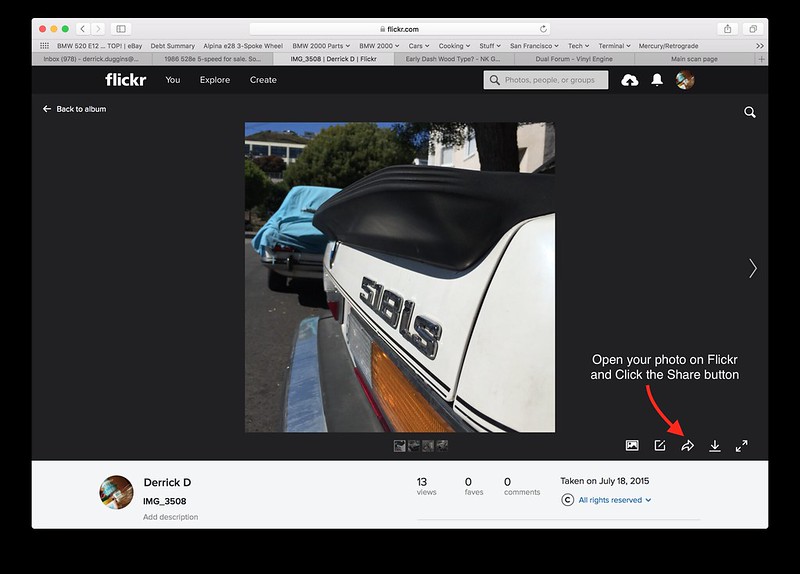Go to next photo with right chevron
Viewport: 800px width, 574px height.
coord(752,268)
